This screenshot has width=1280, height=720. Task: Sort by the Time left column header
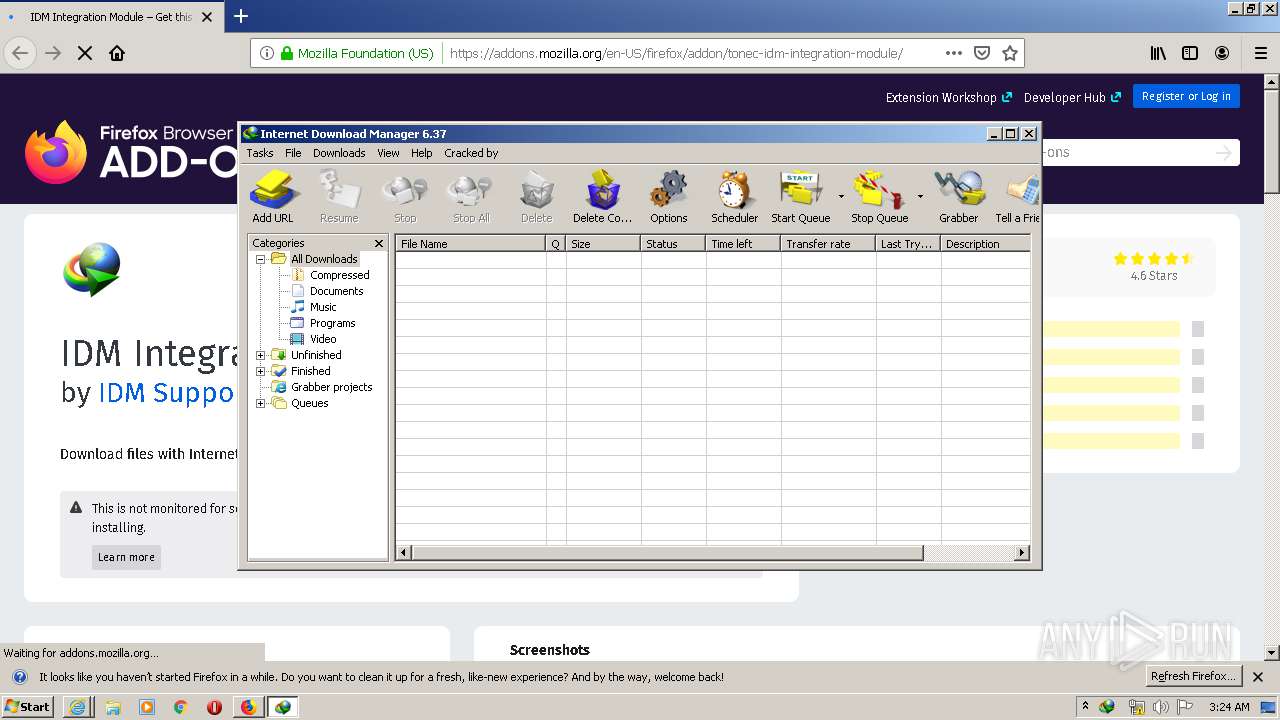743,244
